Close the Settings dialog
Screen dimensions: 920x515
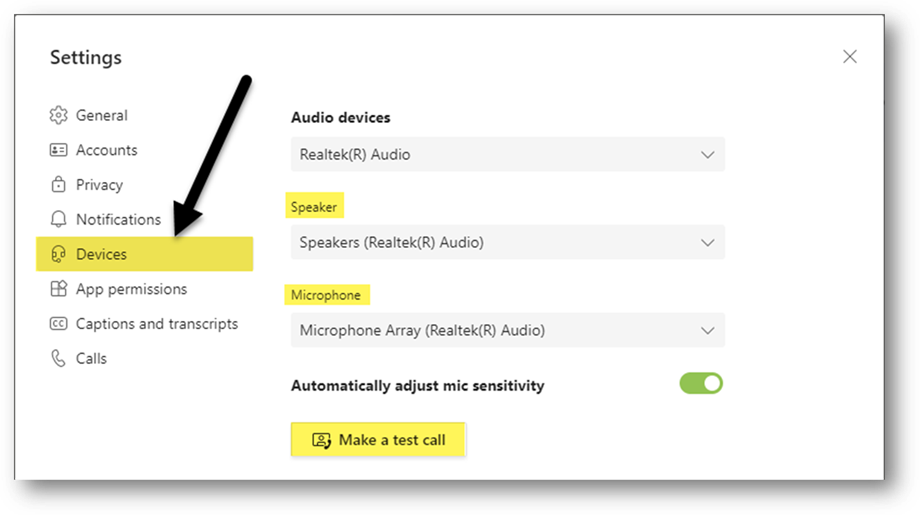coord(850,56)
